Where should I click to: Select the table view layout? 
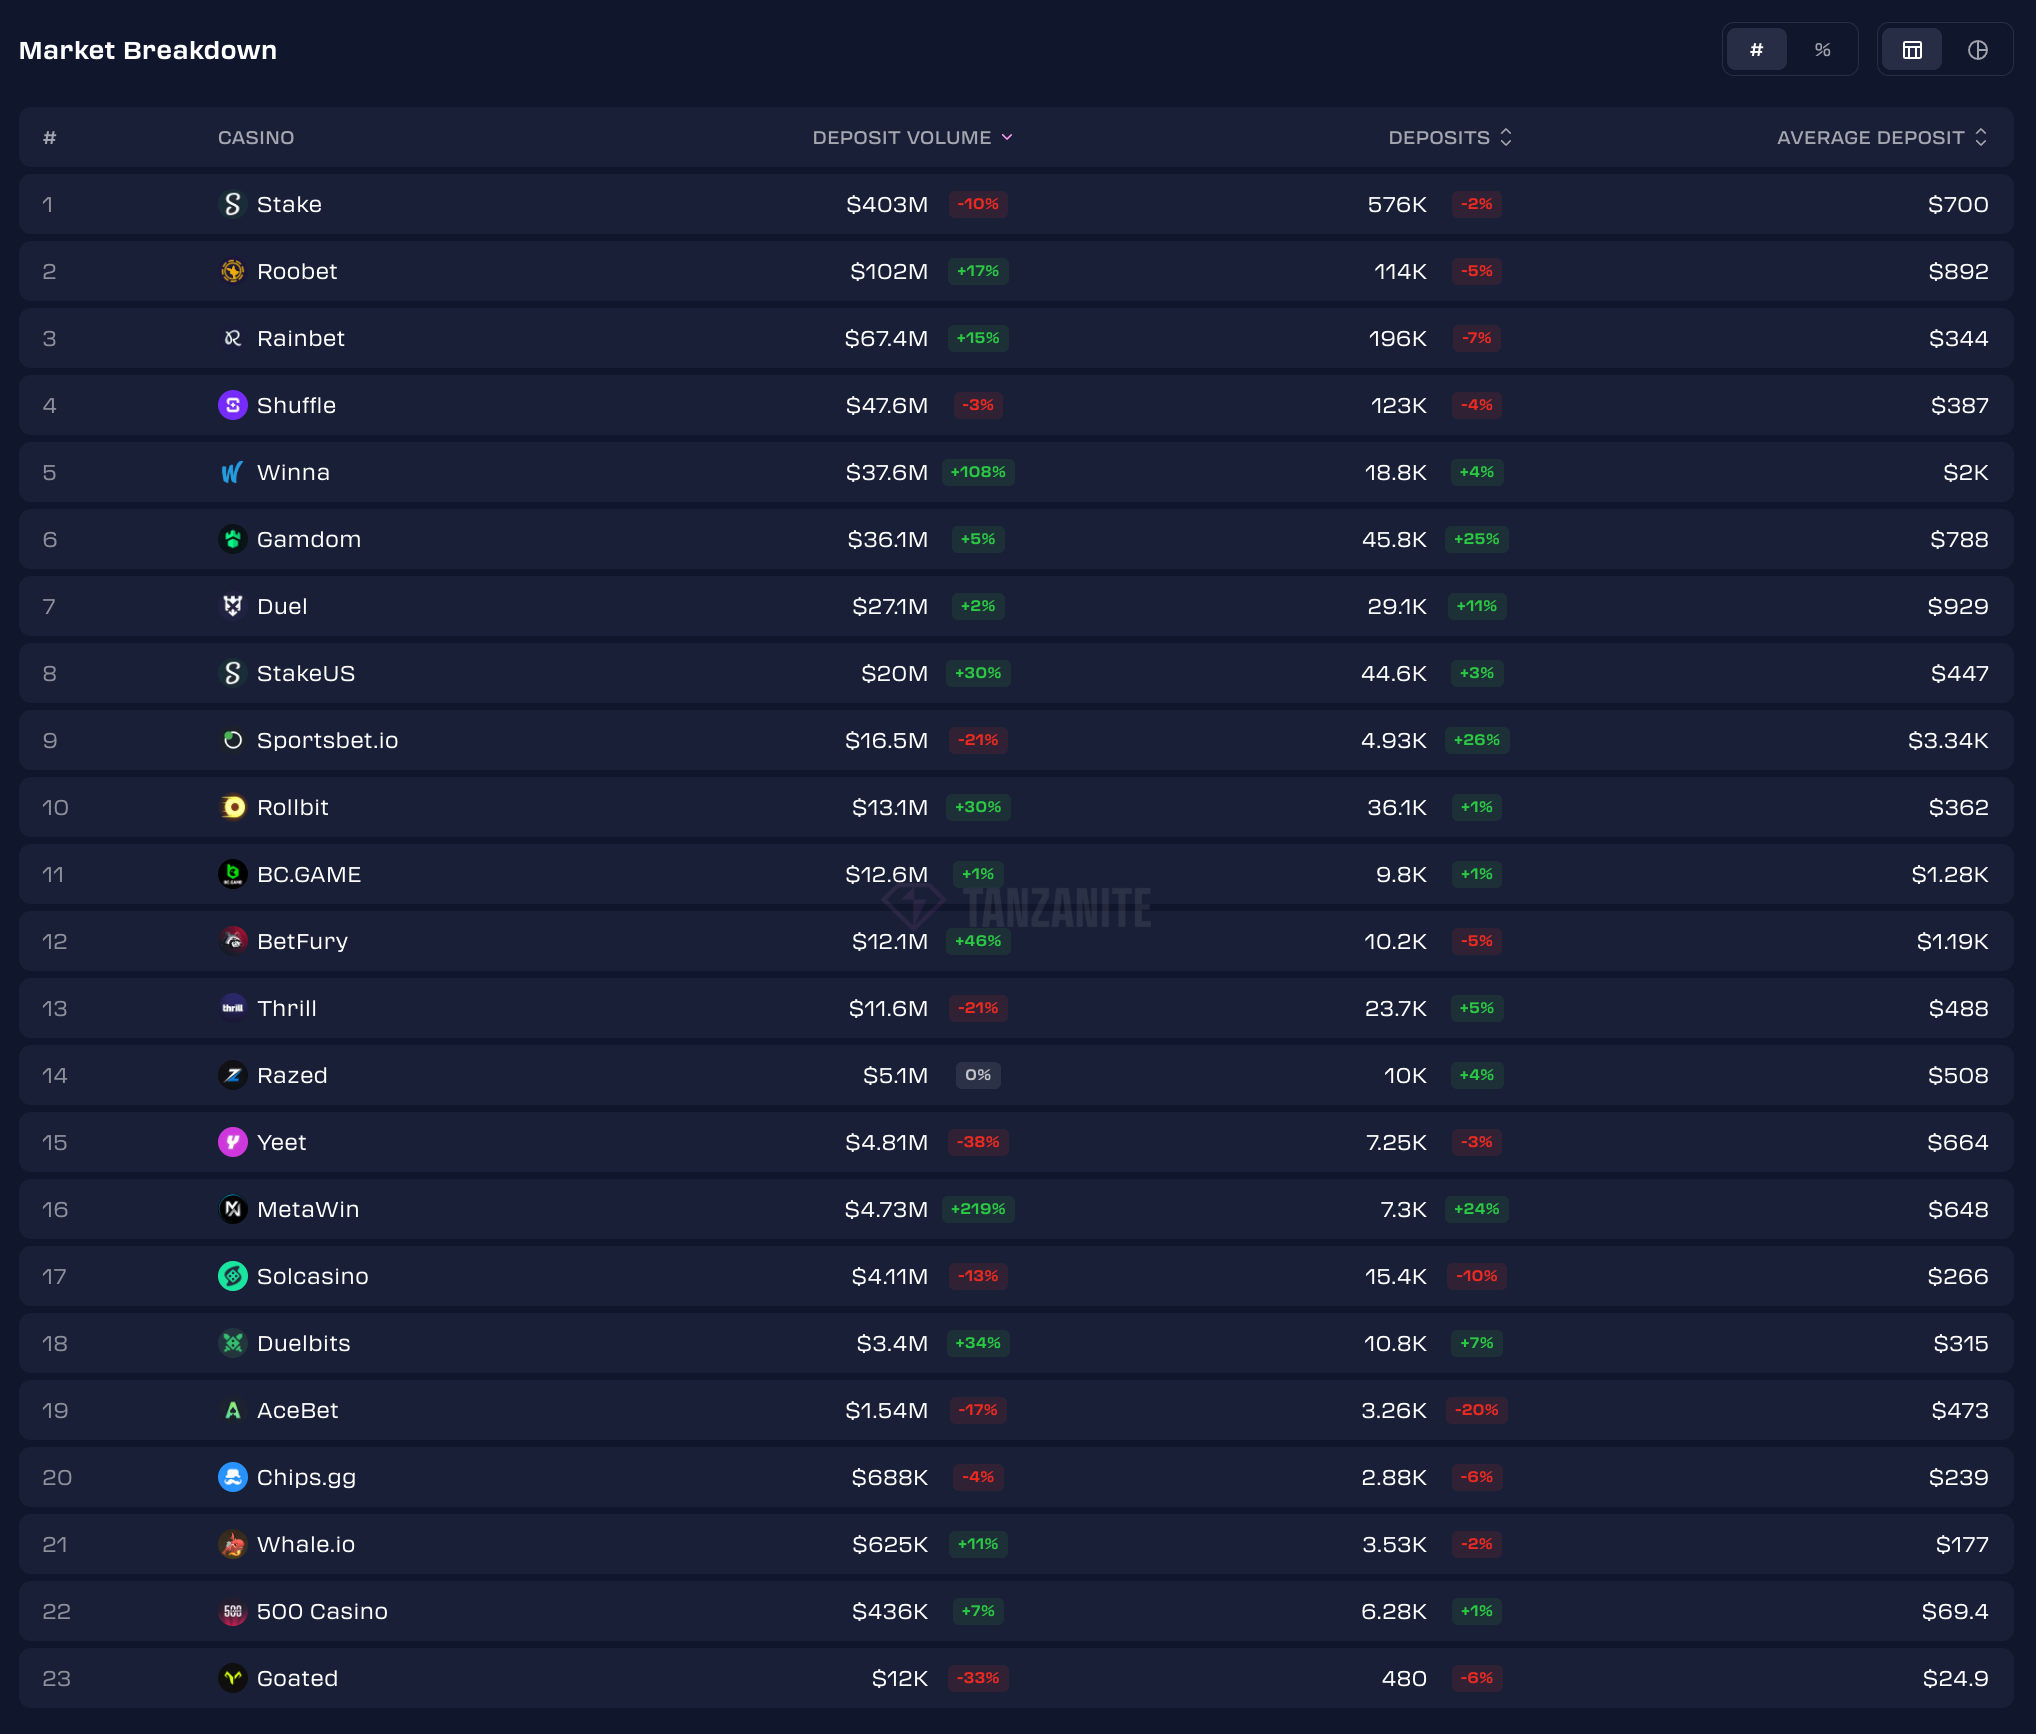point(1912,50)
